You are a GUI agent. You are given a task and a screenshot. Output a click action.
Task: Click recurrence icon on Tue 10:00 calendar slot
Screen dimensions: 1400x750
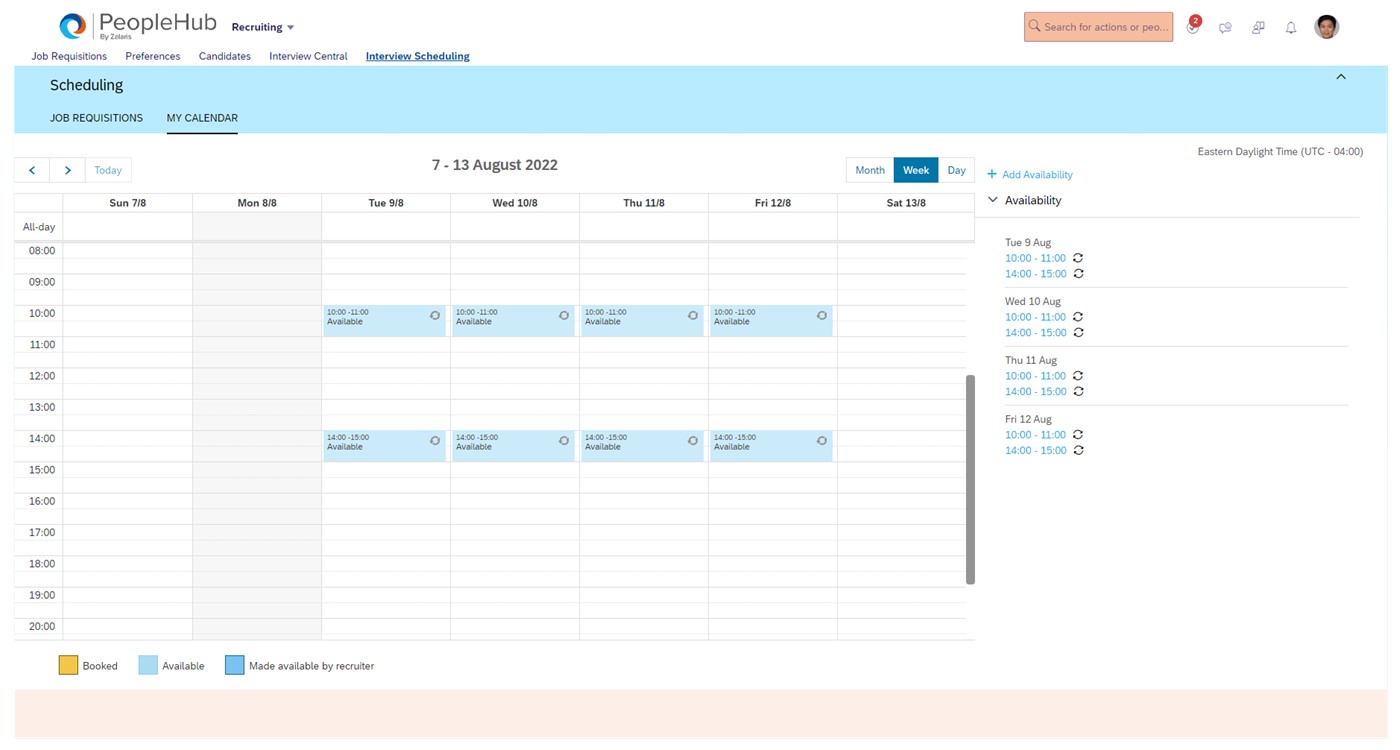pos(435,315)
